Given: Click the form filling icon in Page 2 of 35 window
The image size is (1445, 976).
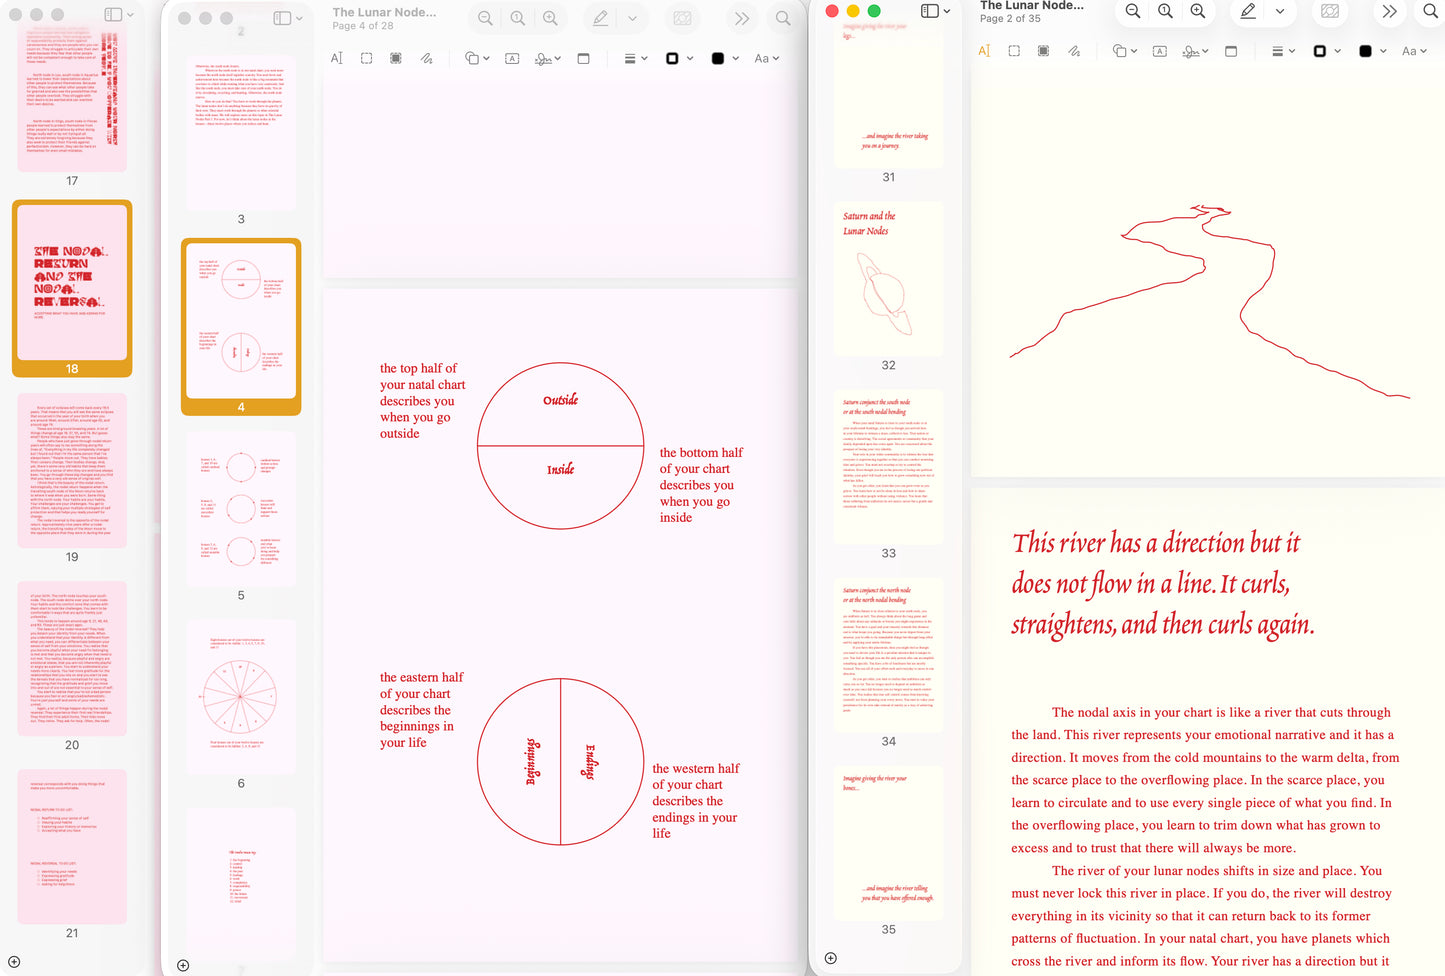Looking at the screenshot, I should [1330, 11].
